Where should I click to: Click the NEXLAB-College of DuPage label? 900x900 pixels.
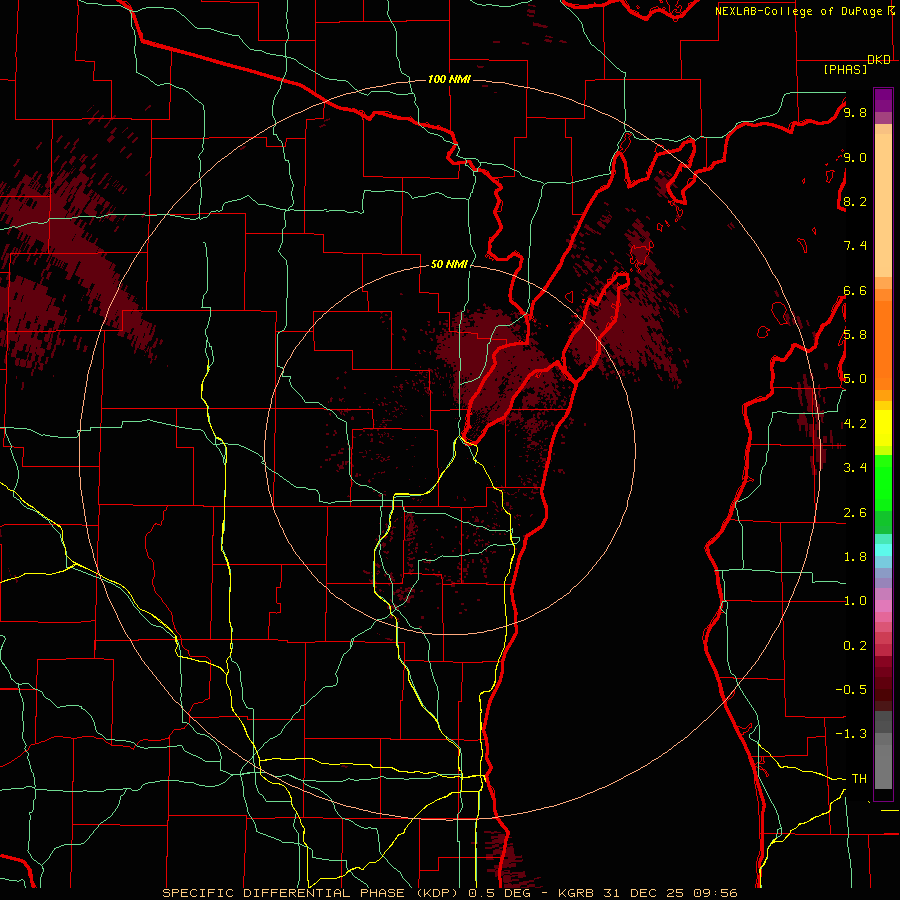799,11
